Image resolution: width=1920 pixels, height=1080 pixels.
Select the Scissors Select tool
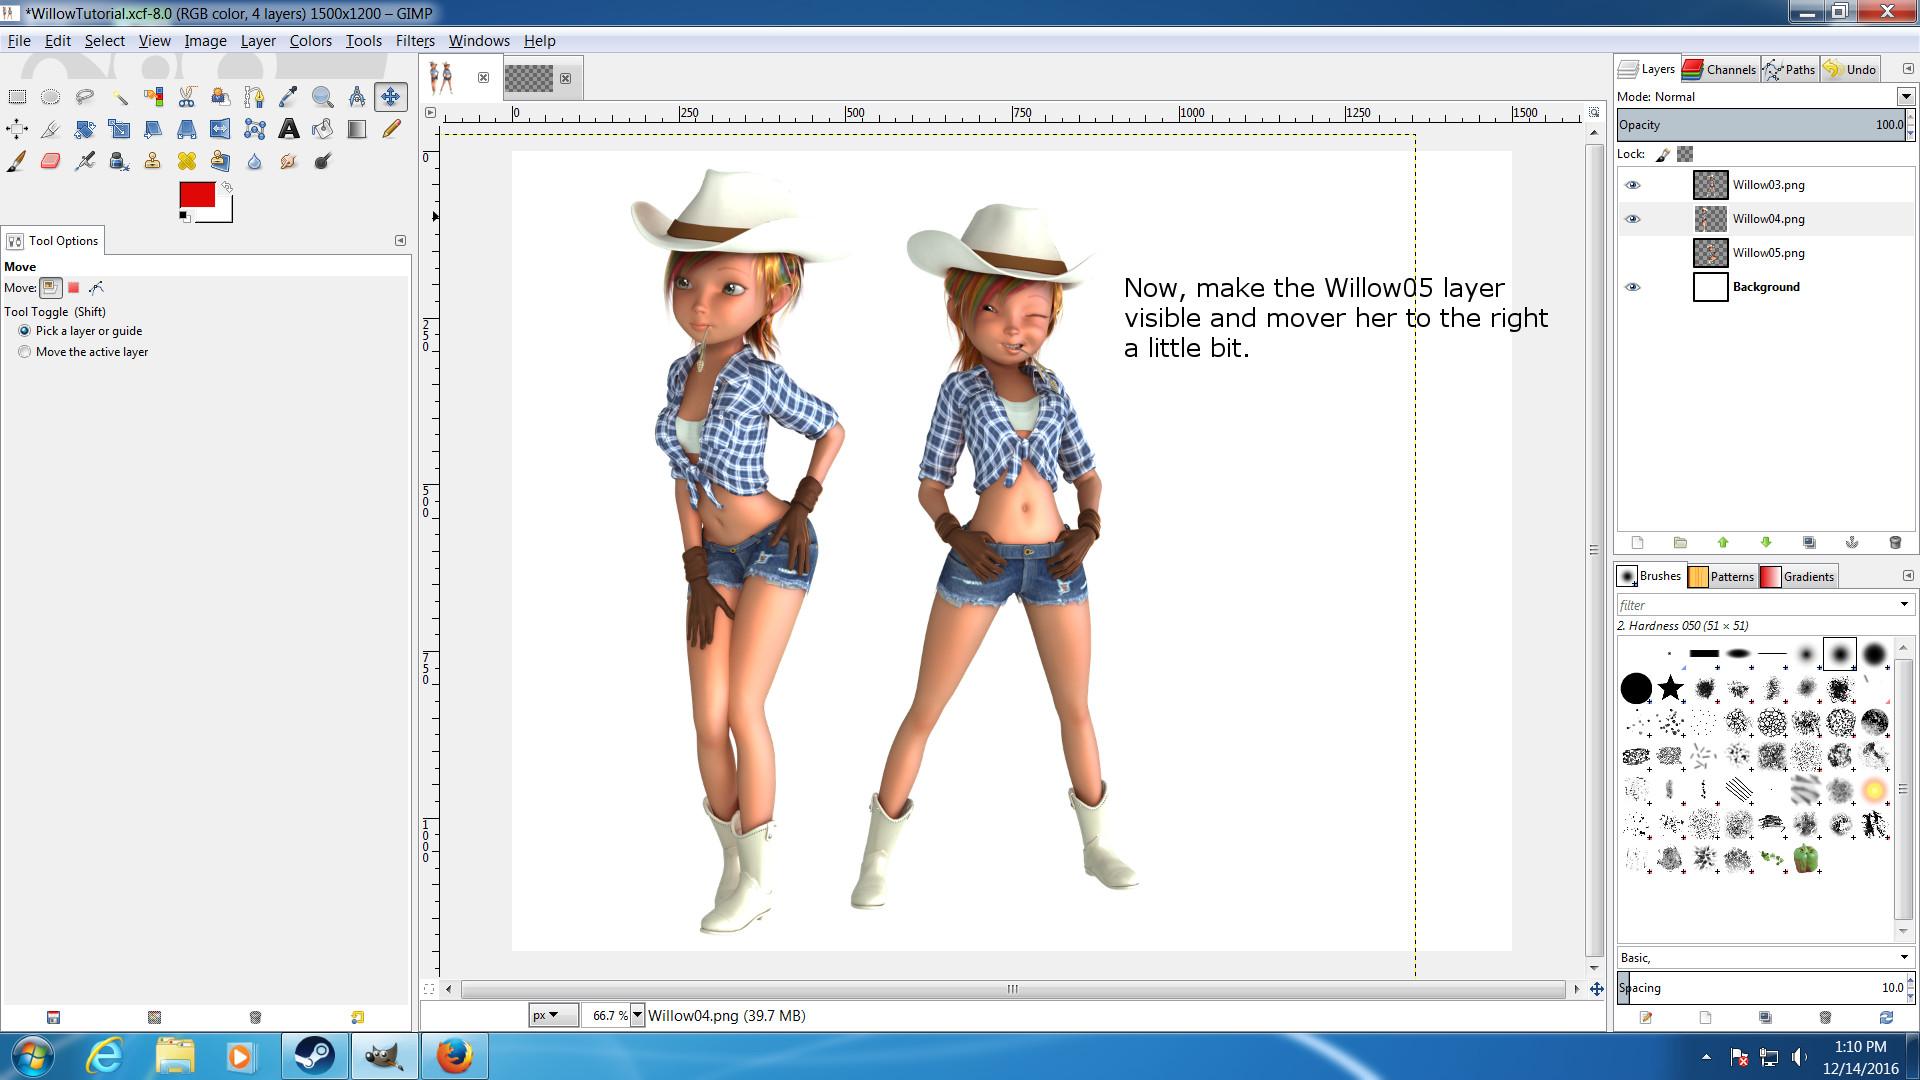pyautogui.click(x=186, y=97)
